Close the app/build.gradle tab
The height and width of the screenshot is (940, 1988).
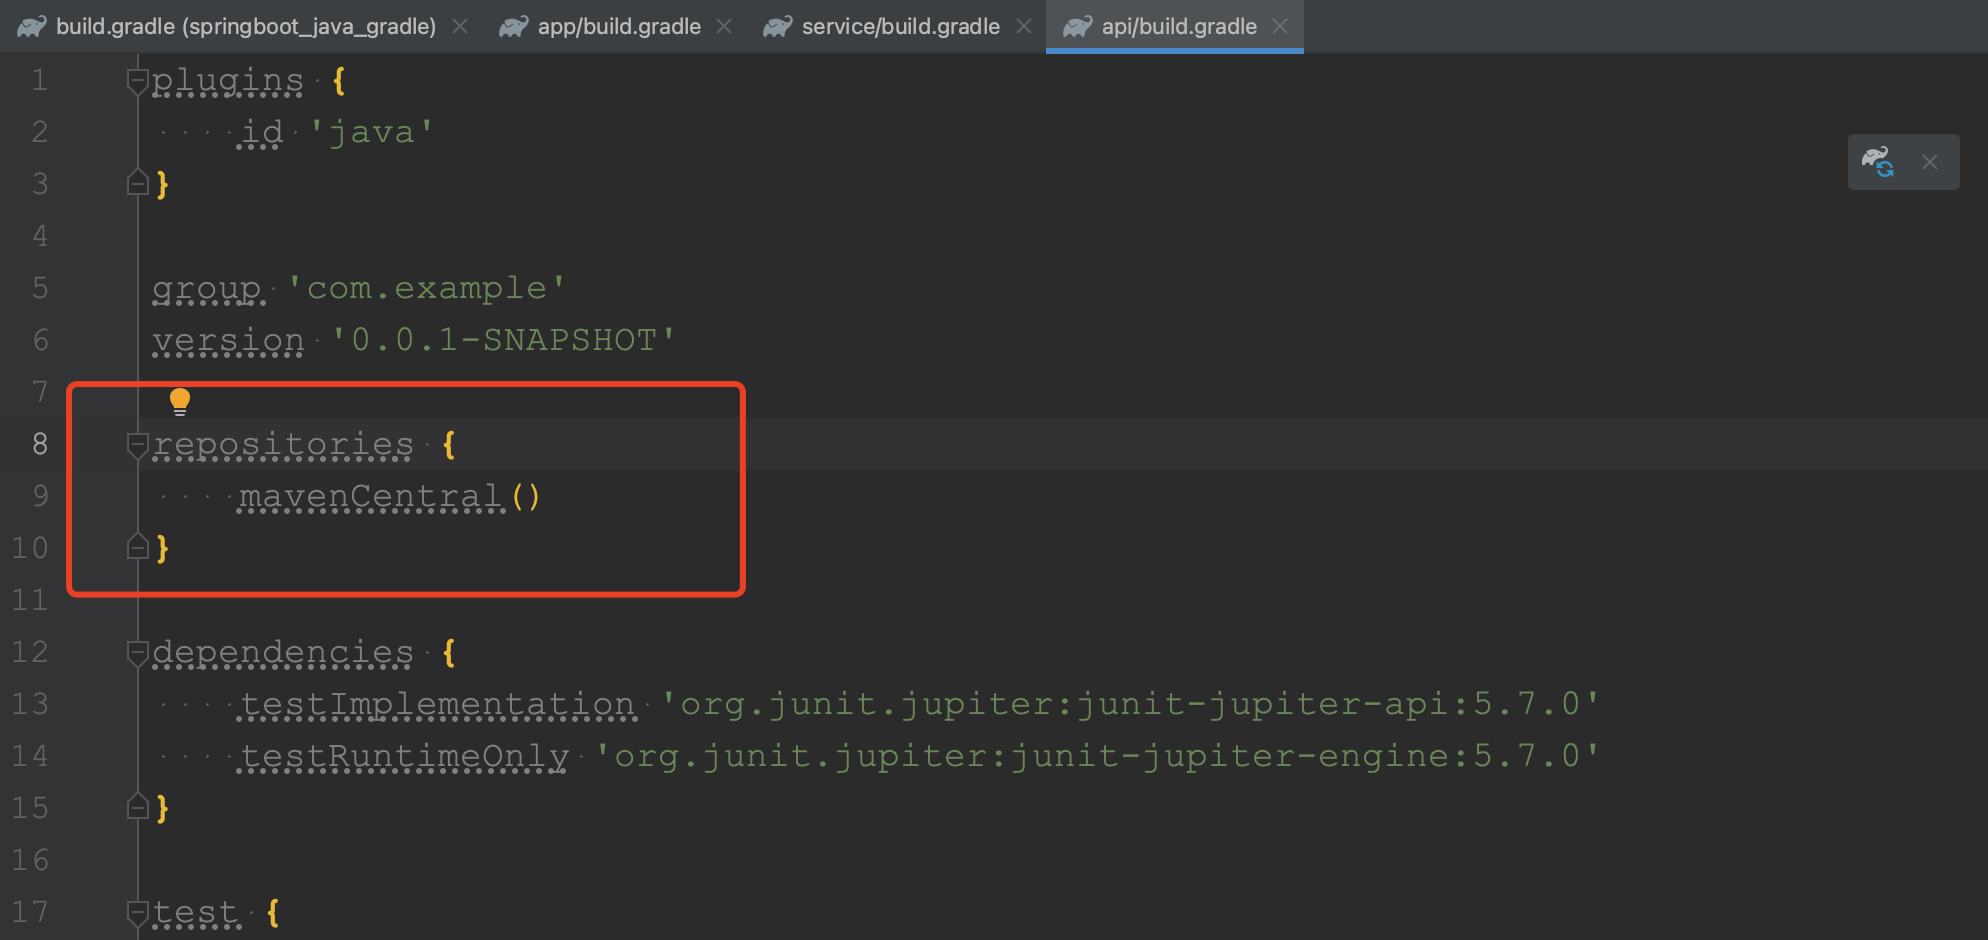tap(724, 27)
